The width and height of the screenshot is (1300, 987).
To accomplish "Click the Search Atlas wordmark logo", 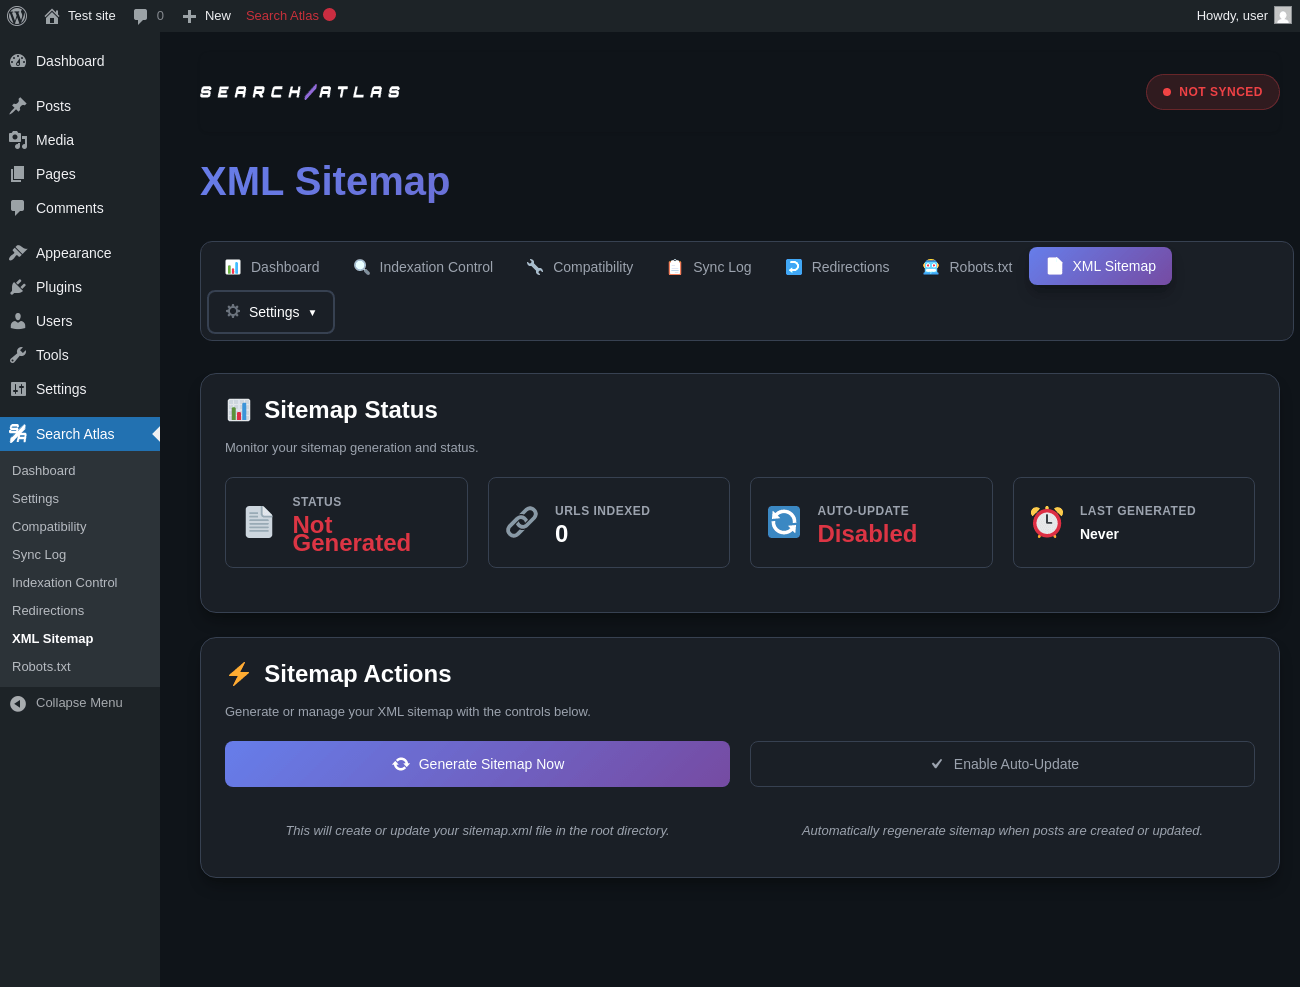I will click(x=300, y=92).
